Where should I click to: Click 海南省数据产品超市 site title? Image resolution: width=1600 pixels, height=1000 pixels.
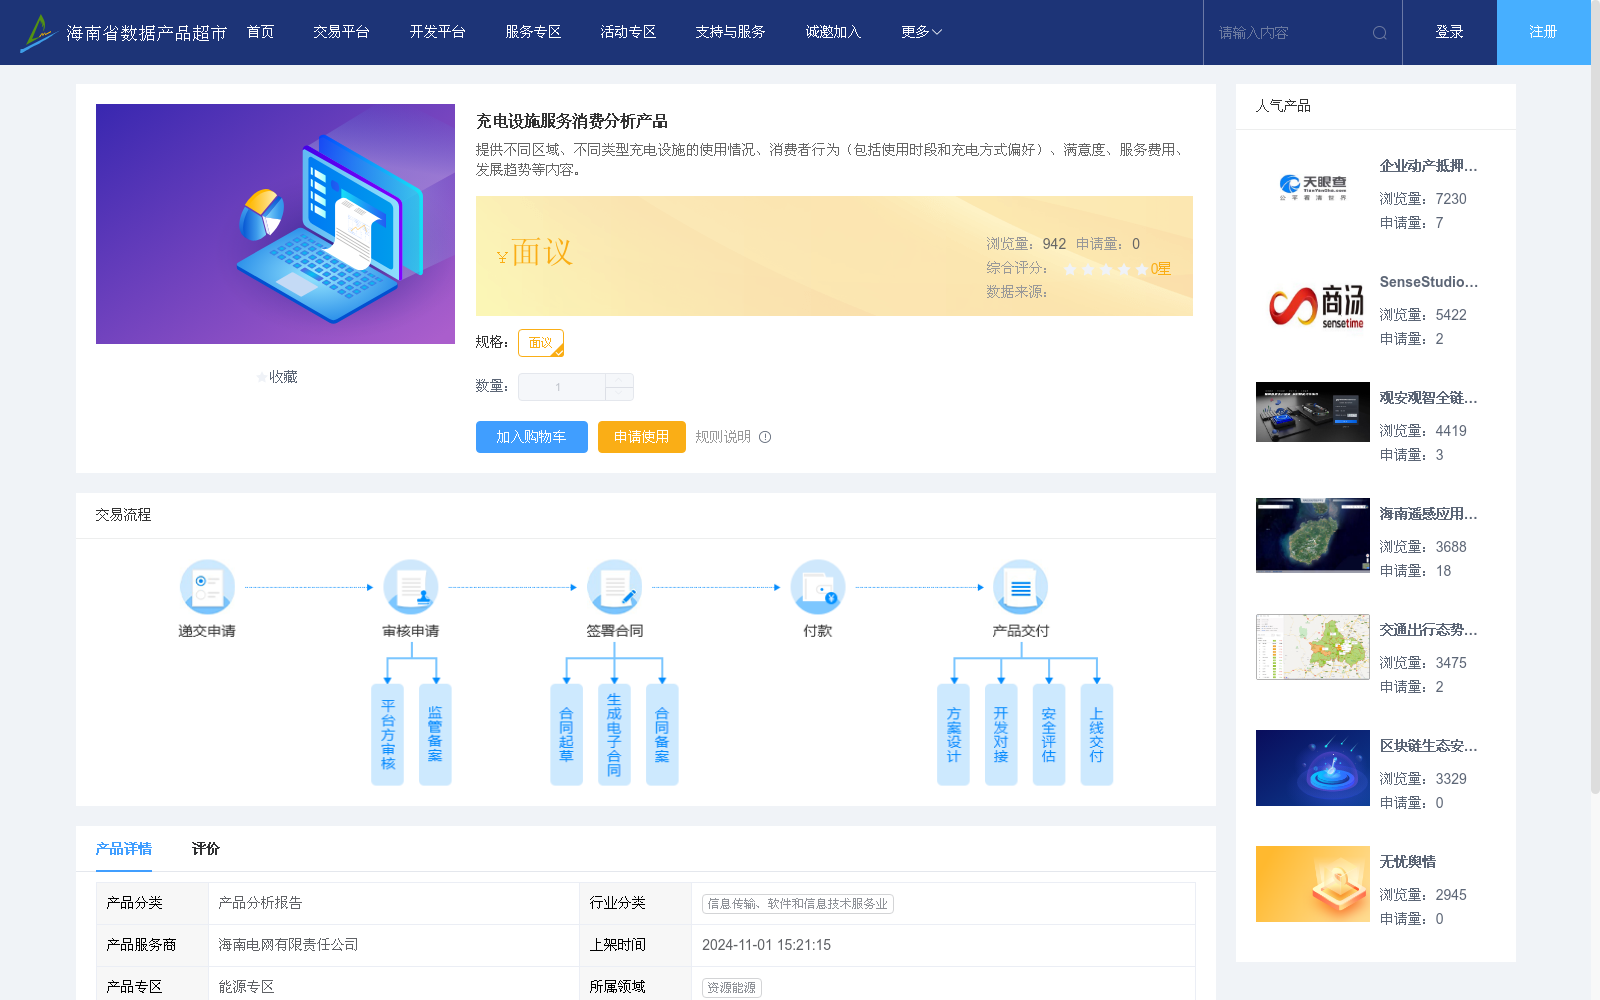(147, 33)
